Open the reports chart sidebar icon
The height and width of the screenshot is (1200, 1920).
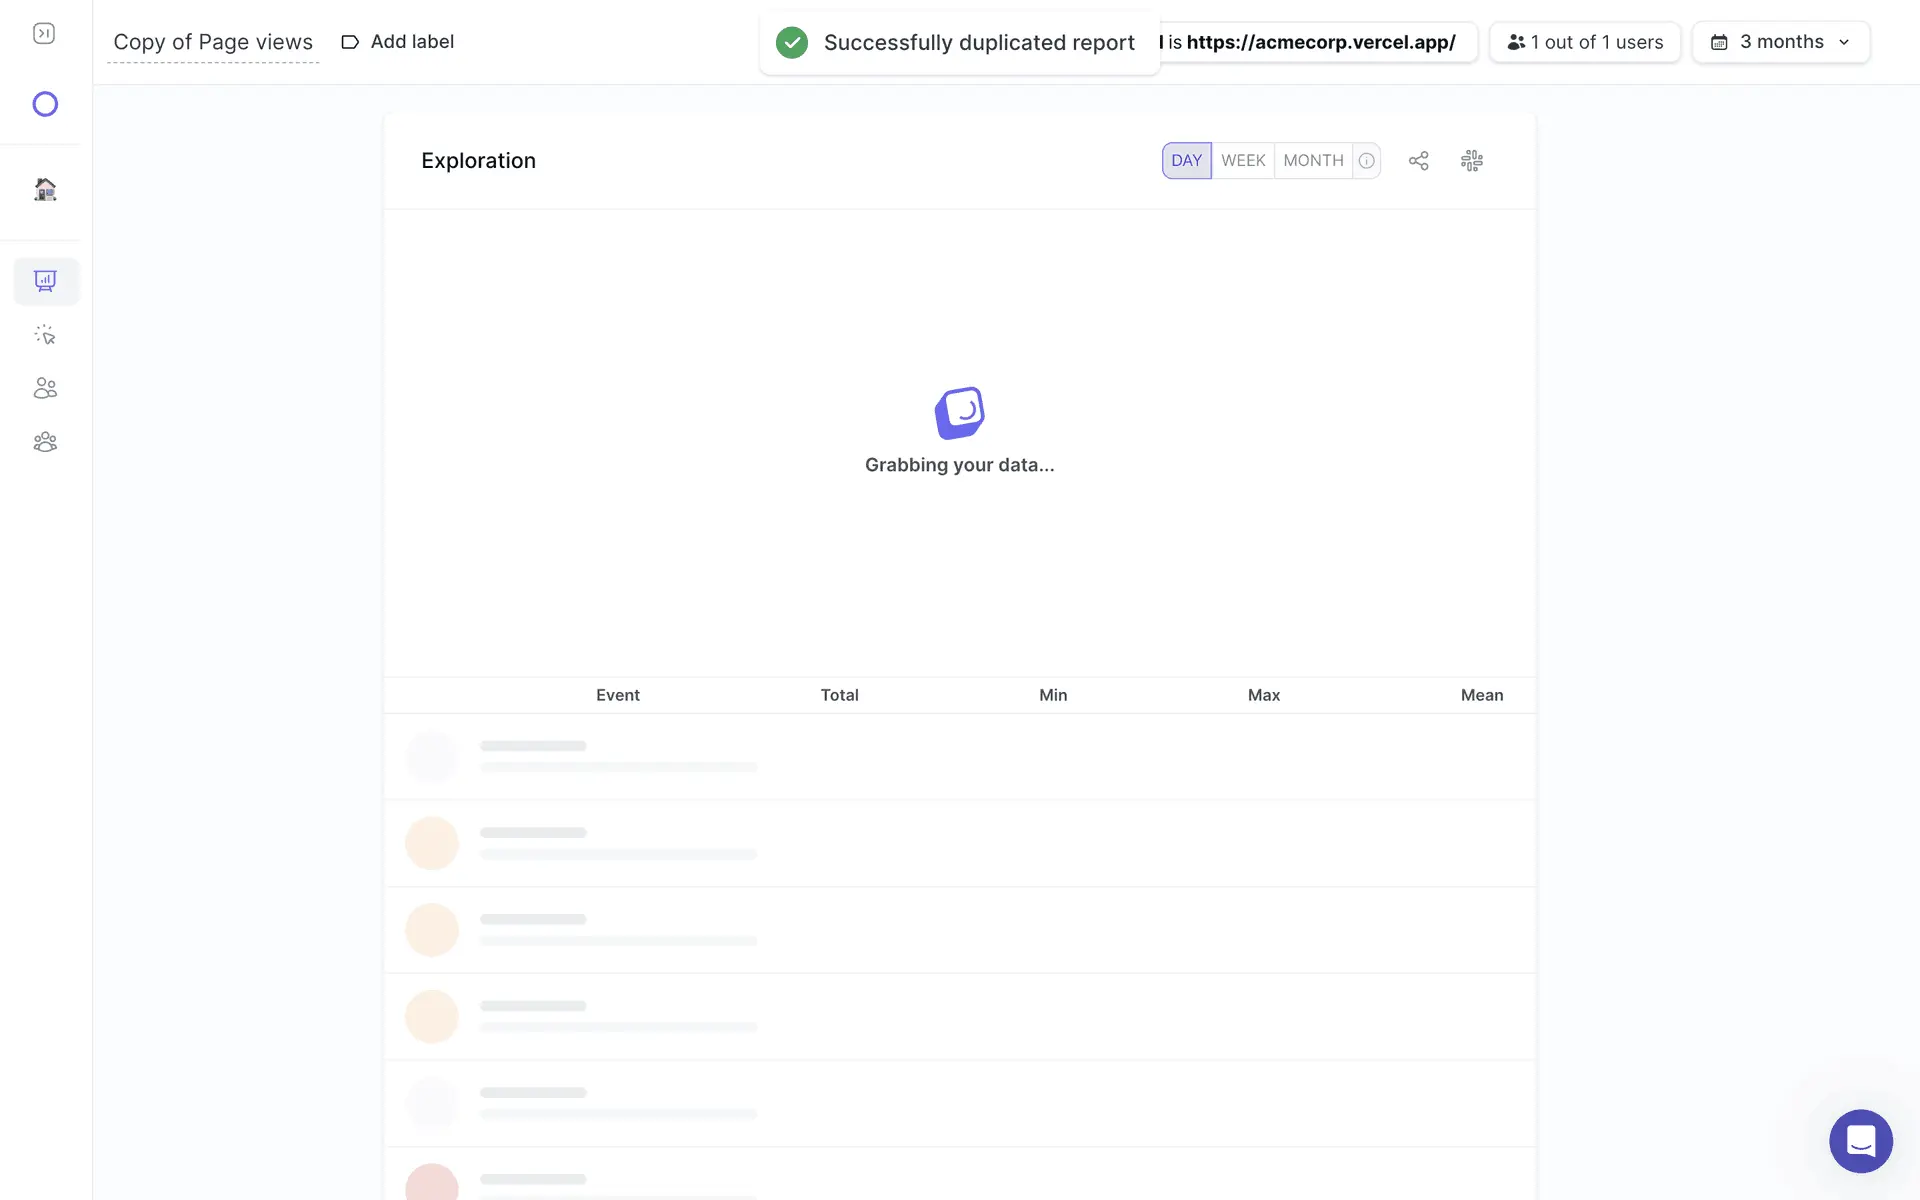(45, 281)
